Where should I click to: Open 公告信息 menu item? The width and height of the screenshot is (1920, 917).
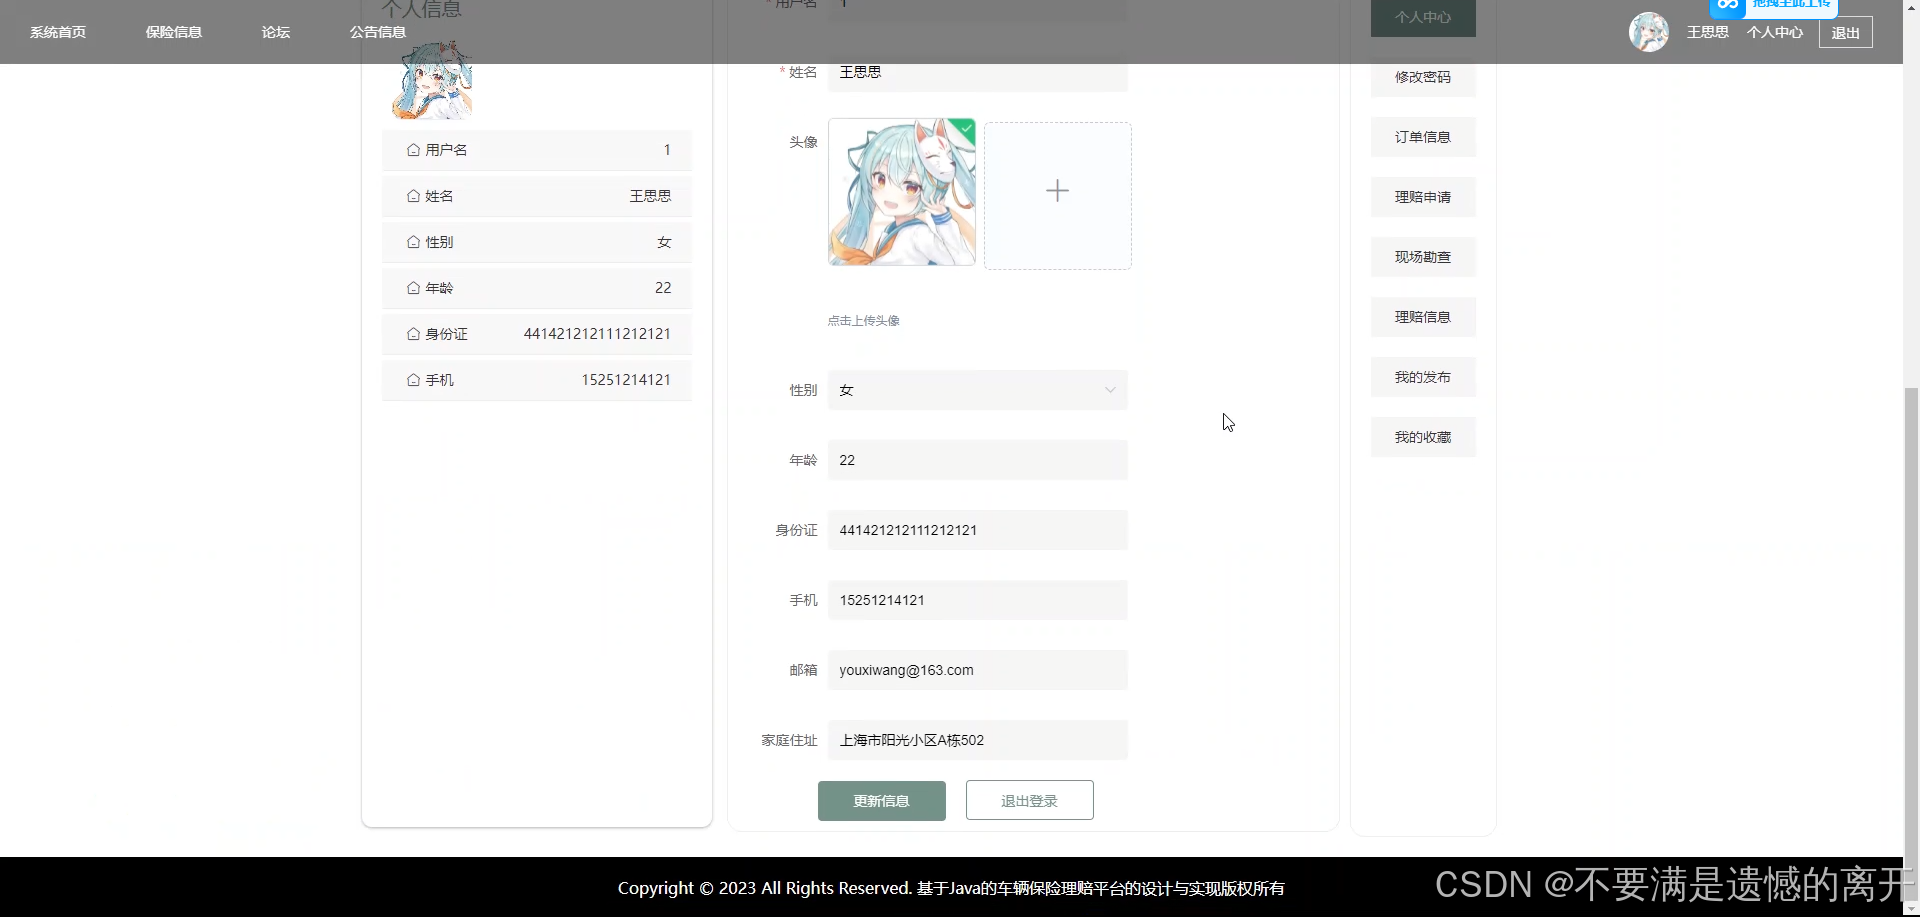[378, 32]
